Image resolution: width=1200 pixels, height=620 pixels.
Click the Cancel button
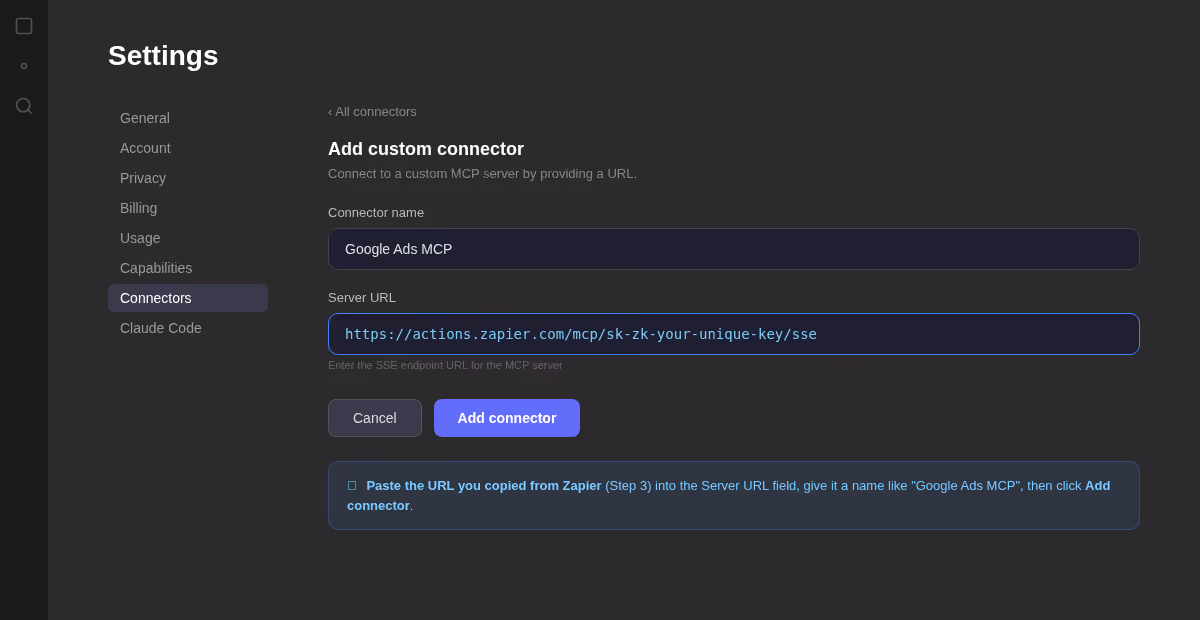[375, 418]
